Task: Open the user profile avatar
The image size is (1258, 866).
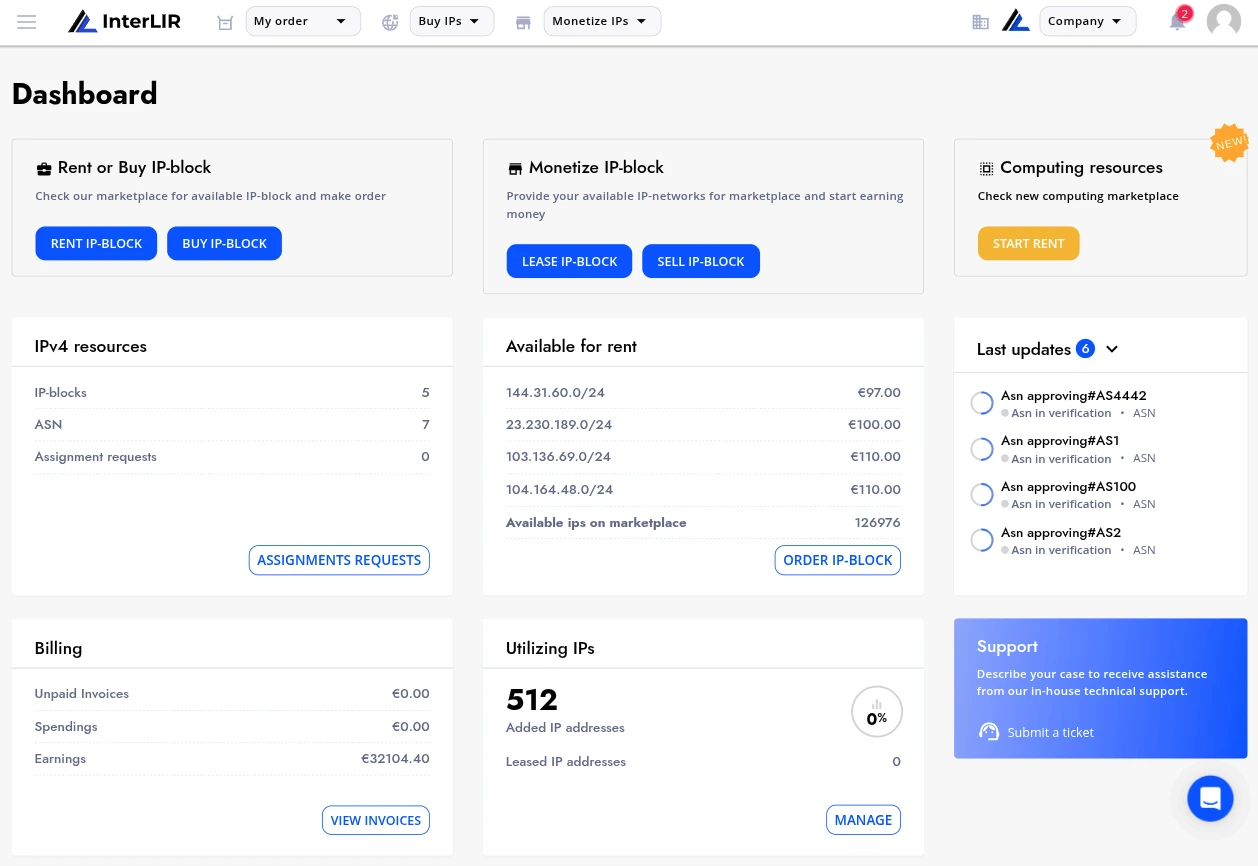Action: 1223,21
